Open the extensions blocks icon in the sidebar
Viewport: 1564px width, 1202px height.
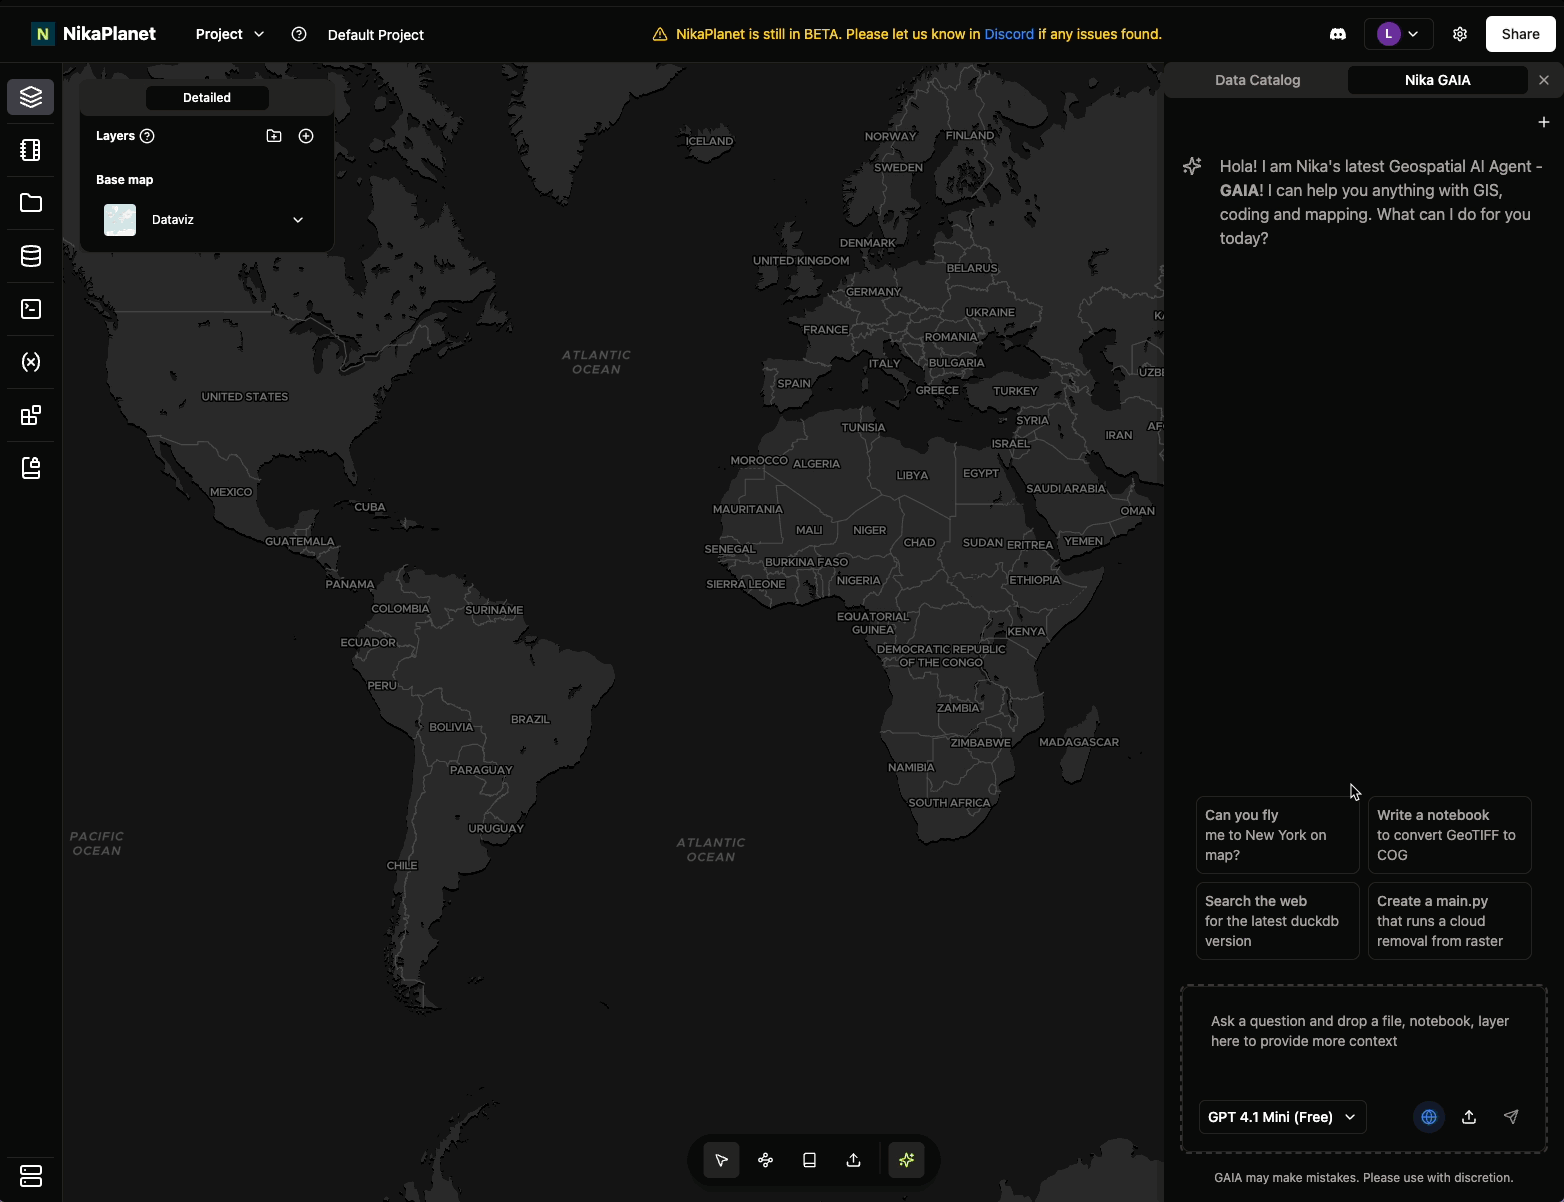(31, 415)
